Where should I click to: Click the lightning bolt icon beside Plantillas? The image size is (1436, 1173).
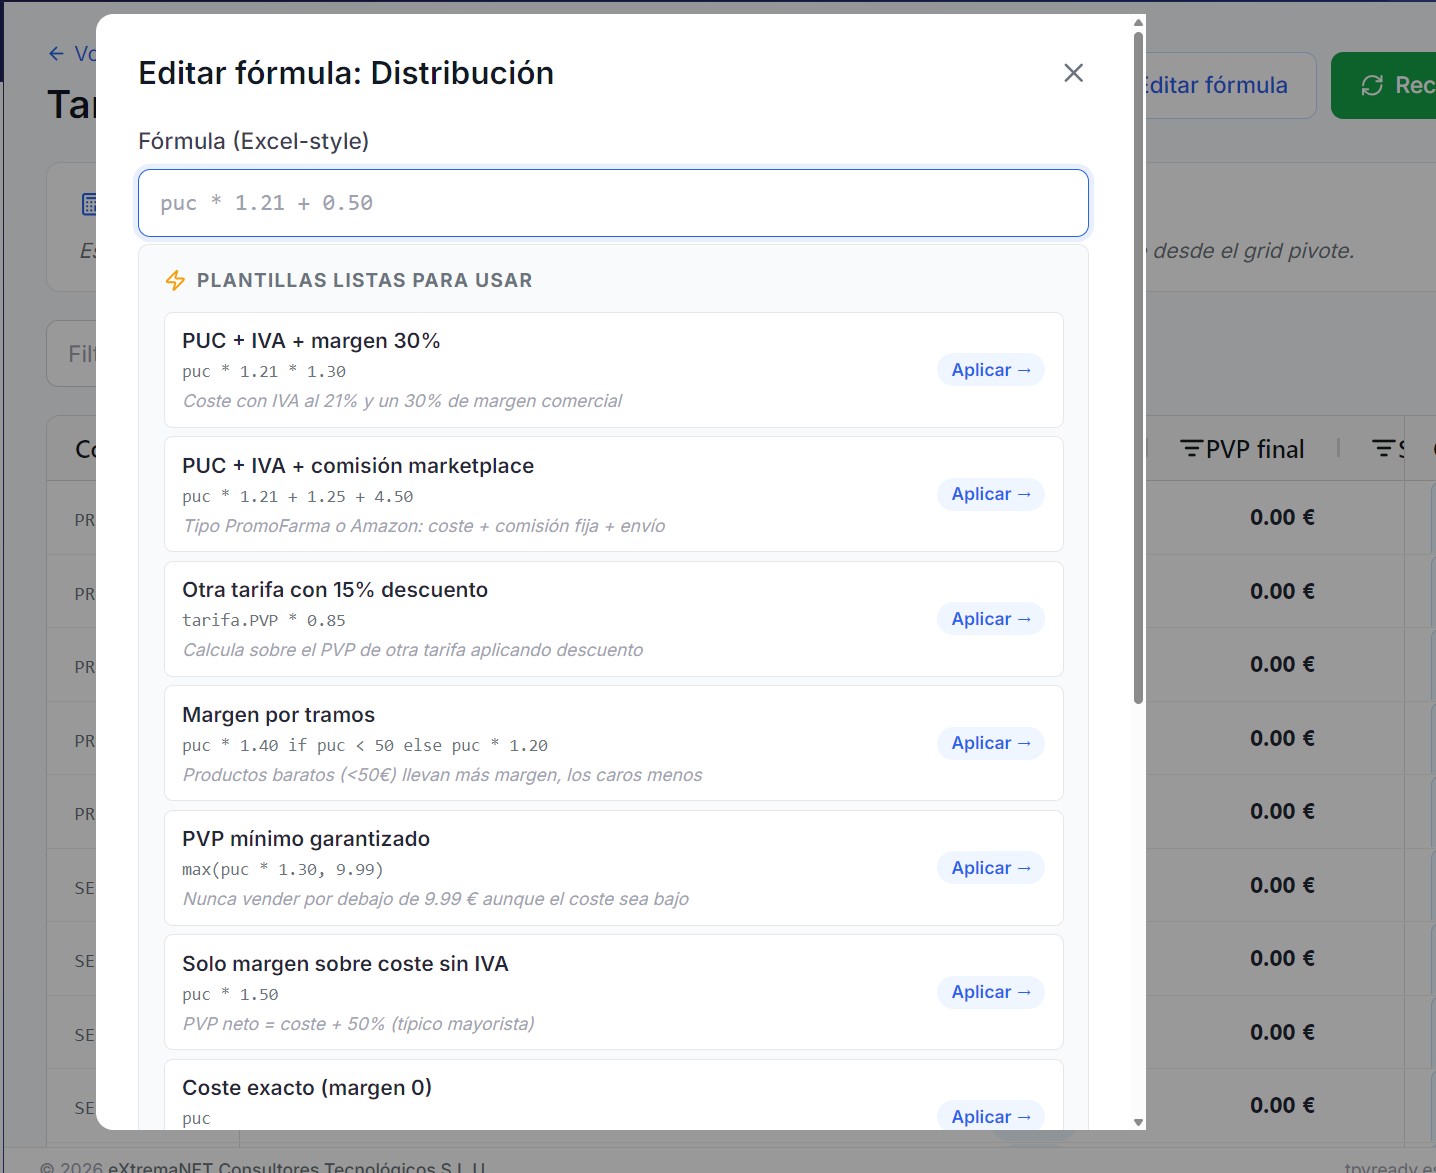(175, 280)
